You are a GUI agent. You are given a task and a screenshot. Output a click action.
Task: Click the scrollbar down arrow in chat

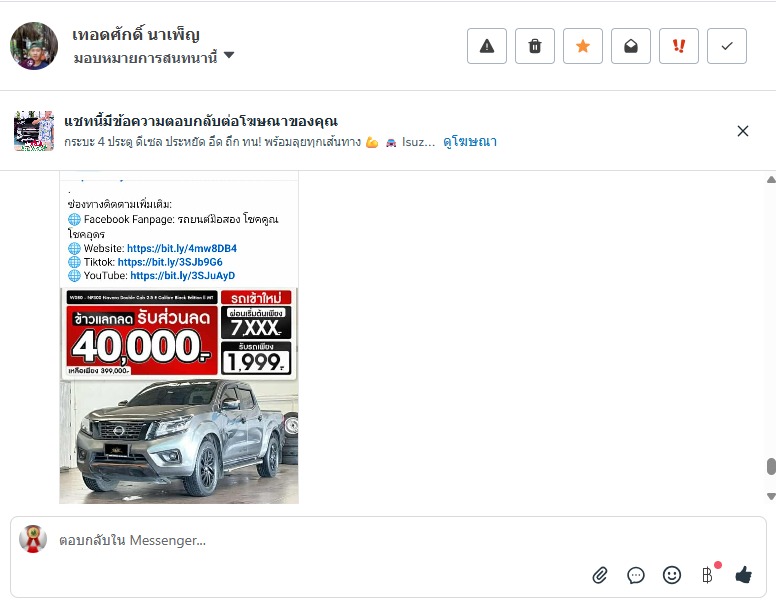pos(771,496)
